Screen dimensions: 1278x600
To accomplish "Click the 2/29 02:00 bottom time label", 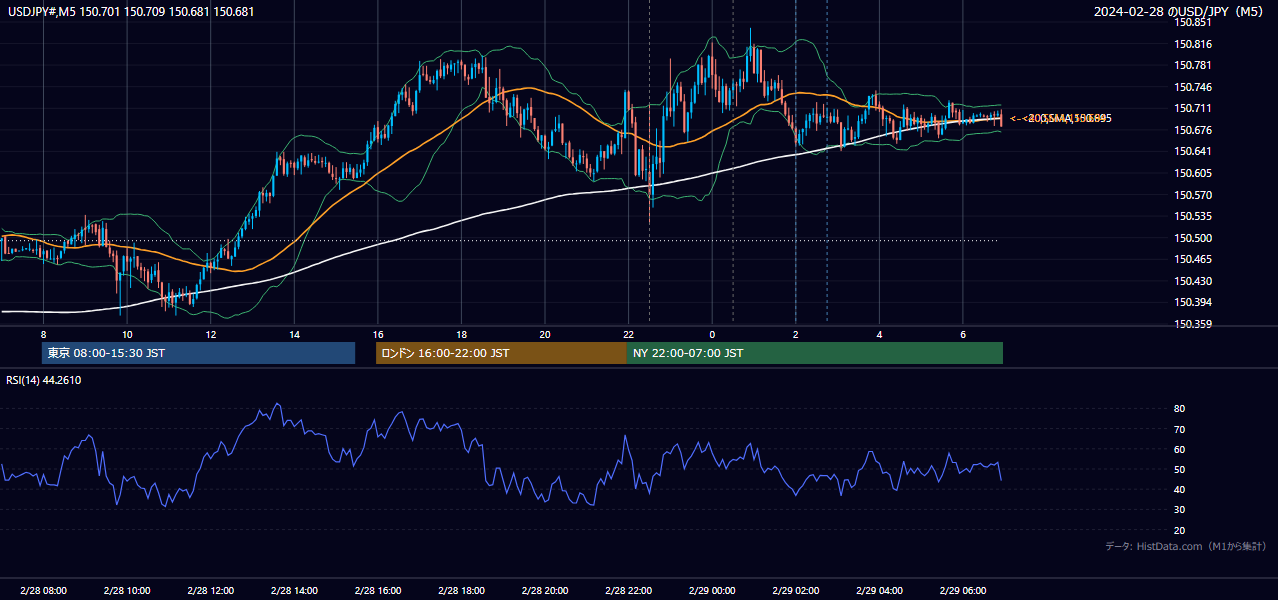I will coord(795,591).
